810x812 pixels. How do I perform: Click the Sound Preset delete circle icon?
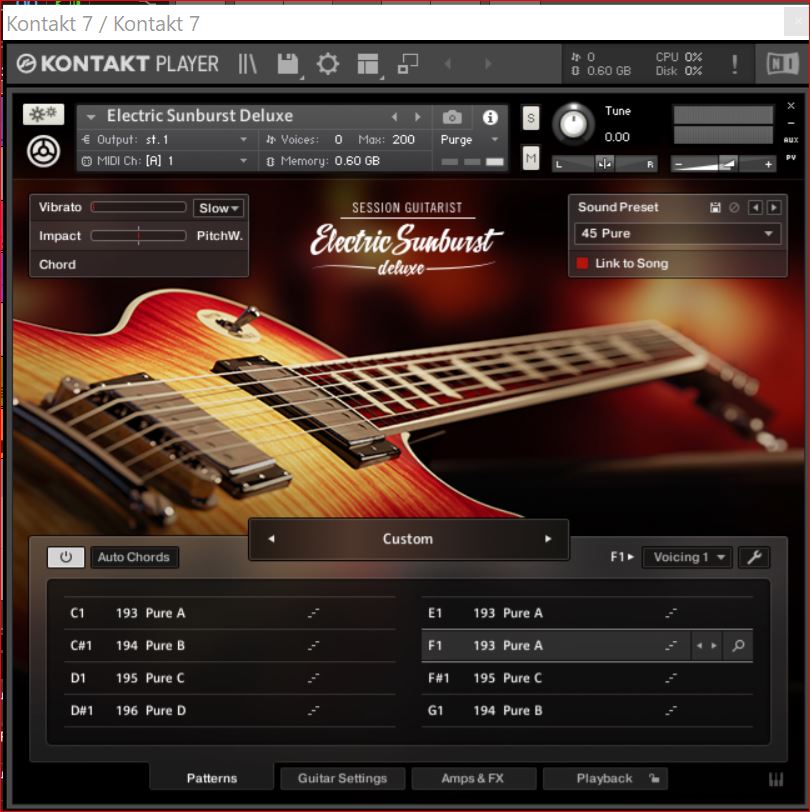(x=734, y=208)
